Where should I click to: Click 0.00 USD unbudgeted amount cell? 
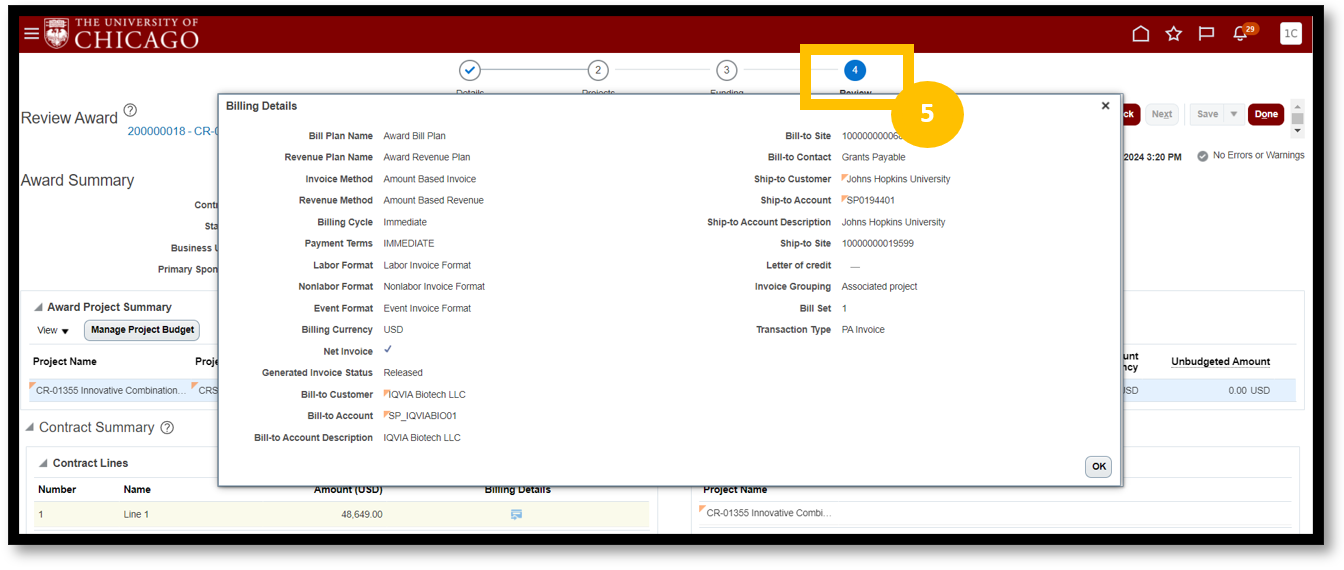click(x=1249, y=390)
